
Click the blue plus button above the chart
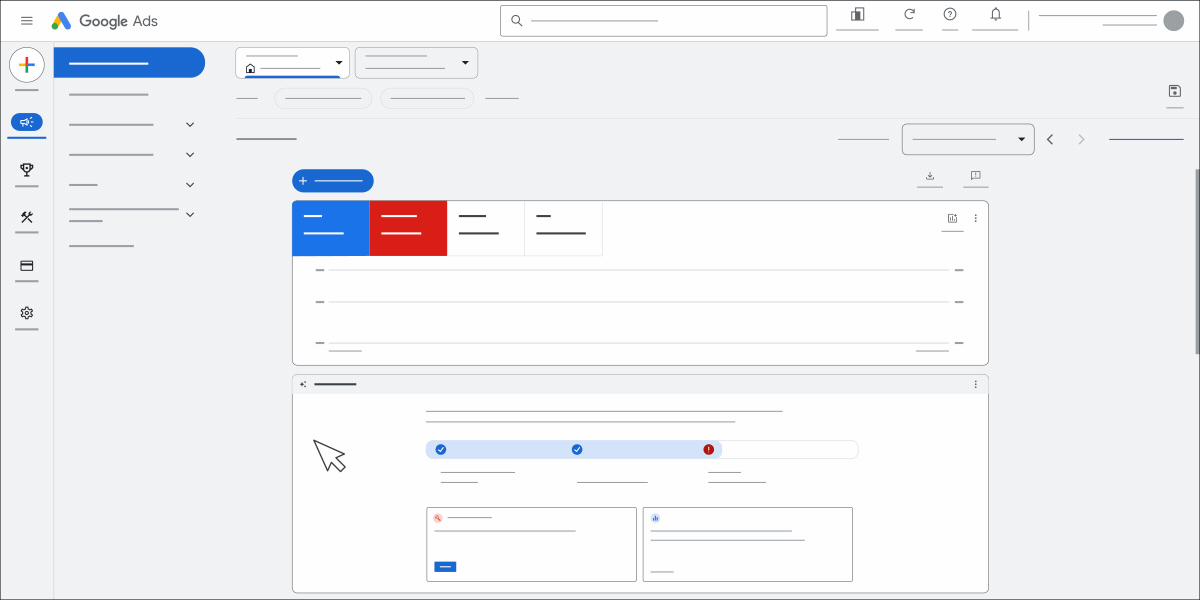pyautogui.click(x=333, y=181)
